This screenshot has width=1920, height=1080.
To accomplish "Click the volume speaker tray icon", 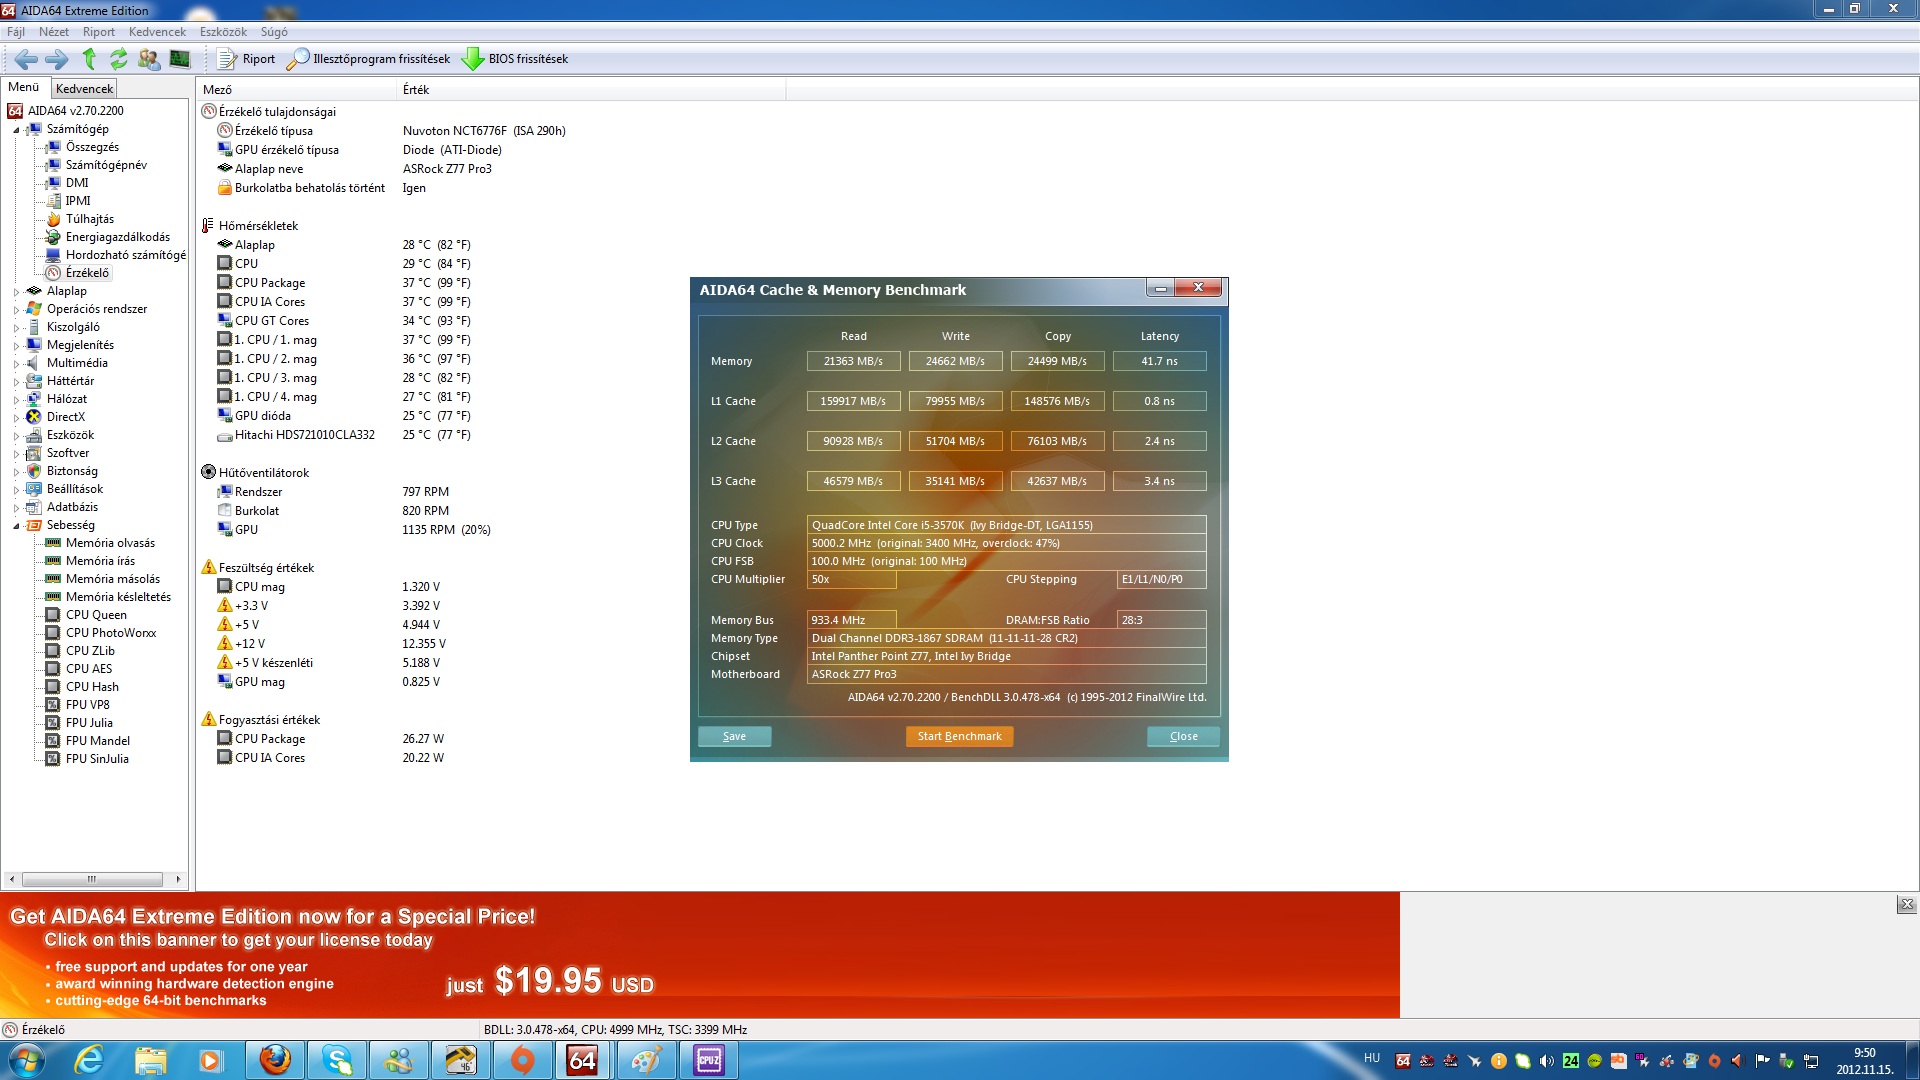I will 1546,1061.
